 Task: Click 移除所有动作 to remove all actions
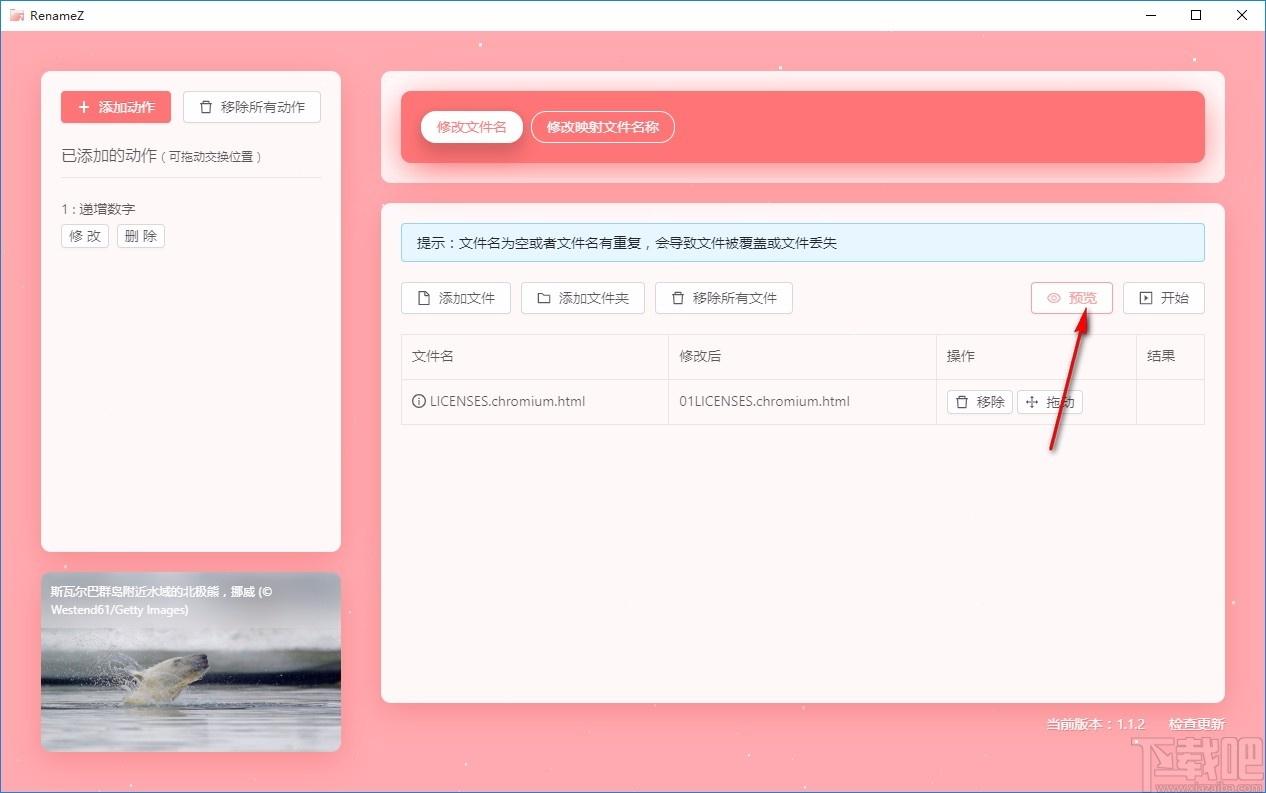pos(252,107)
